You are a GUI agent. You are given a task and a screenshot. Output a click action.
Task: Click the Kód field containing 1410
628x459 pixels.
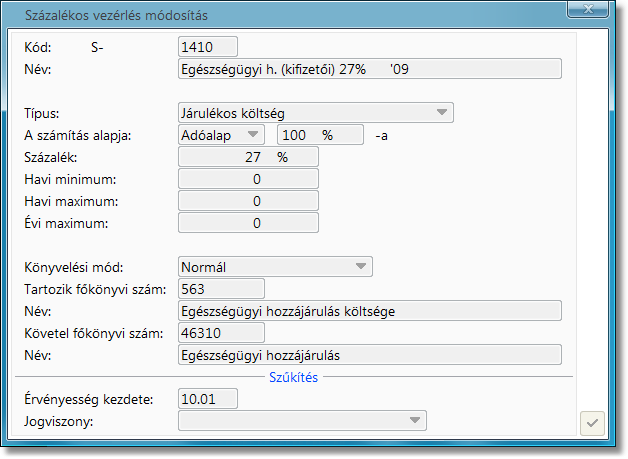(207, 46)
